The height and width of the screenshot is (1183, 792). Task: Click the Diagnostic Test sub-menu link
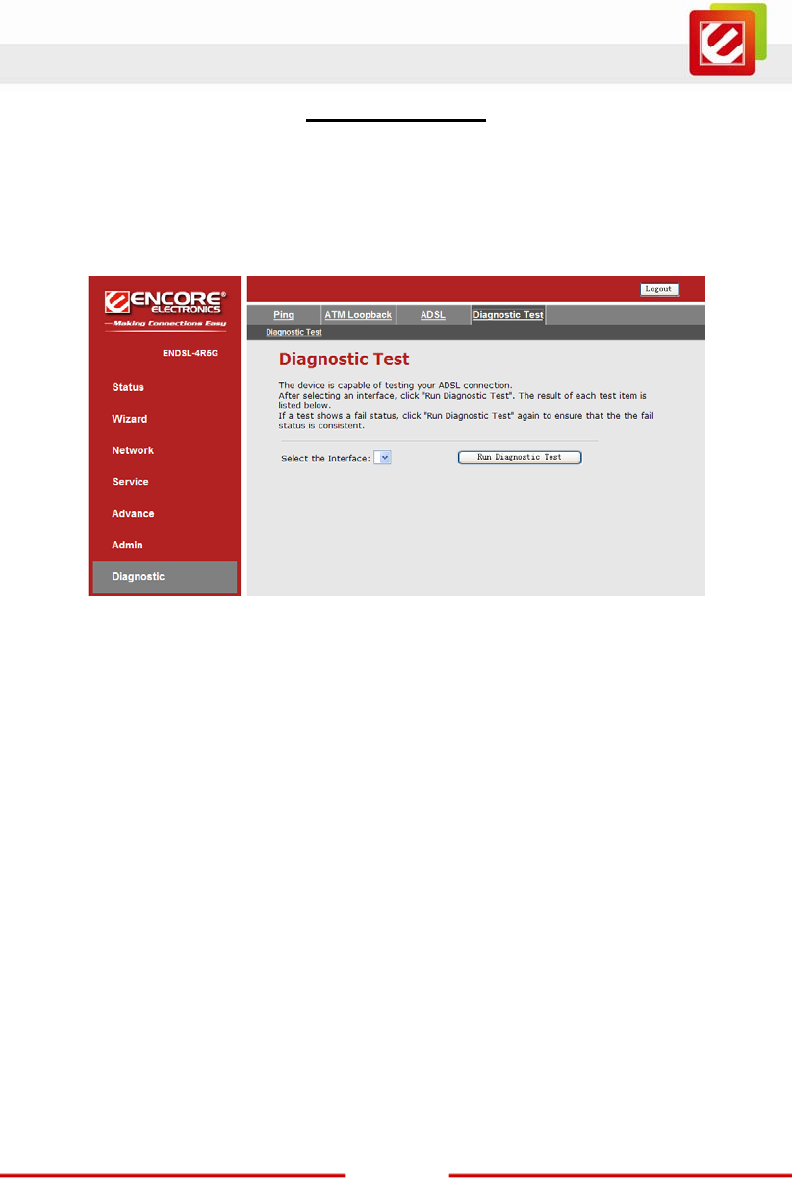293,333
